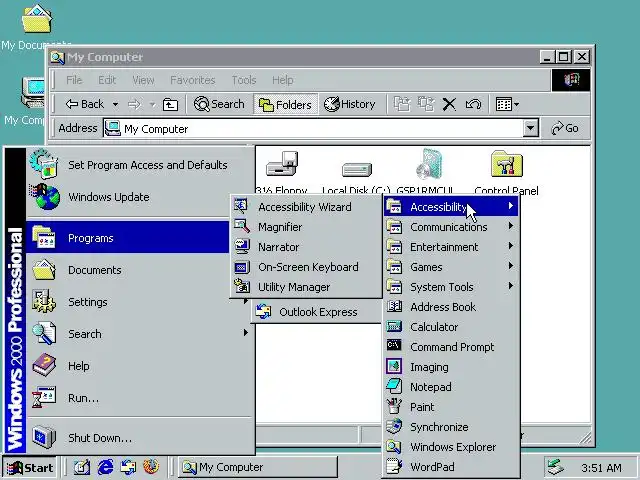
Task: Launch Internet Explorer from quick launch
Action: (106, 467)
